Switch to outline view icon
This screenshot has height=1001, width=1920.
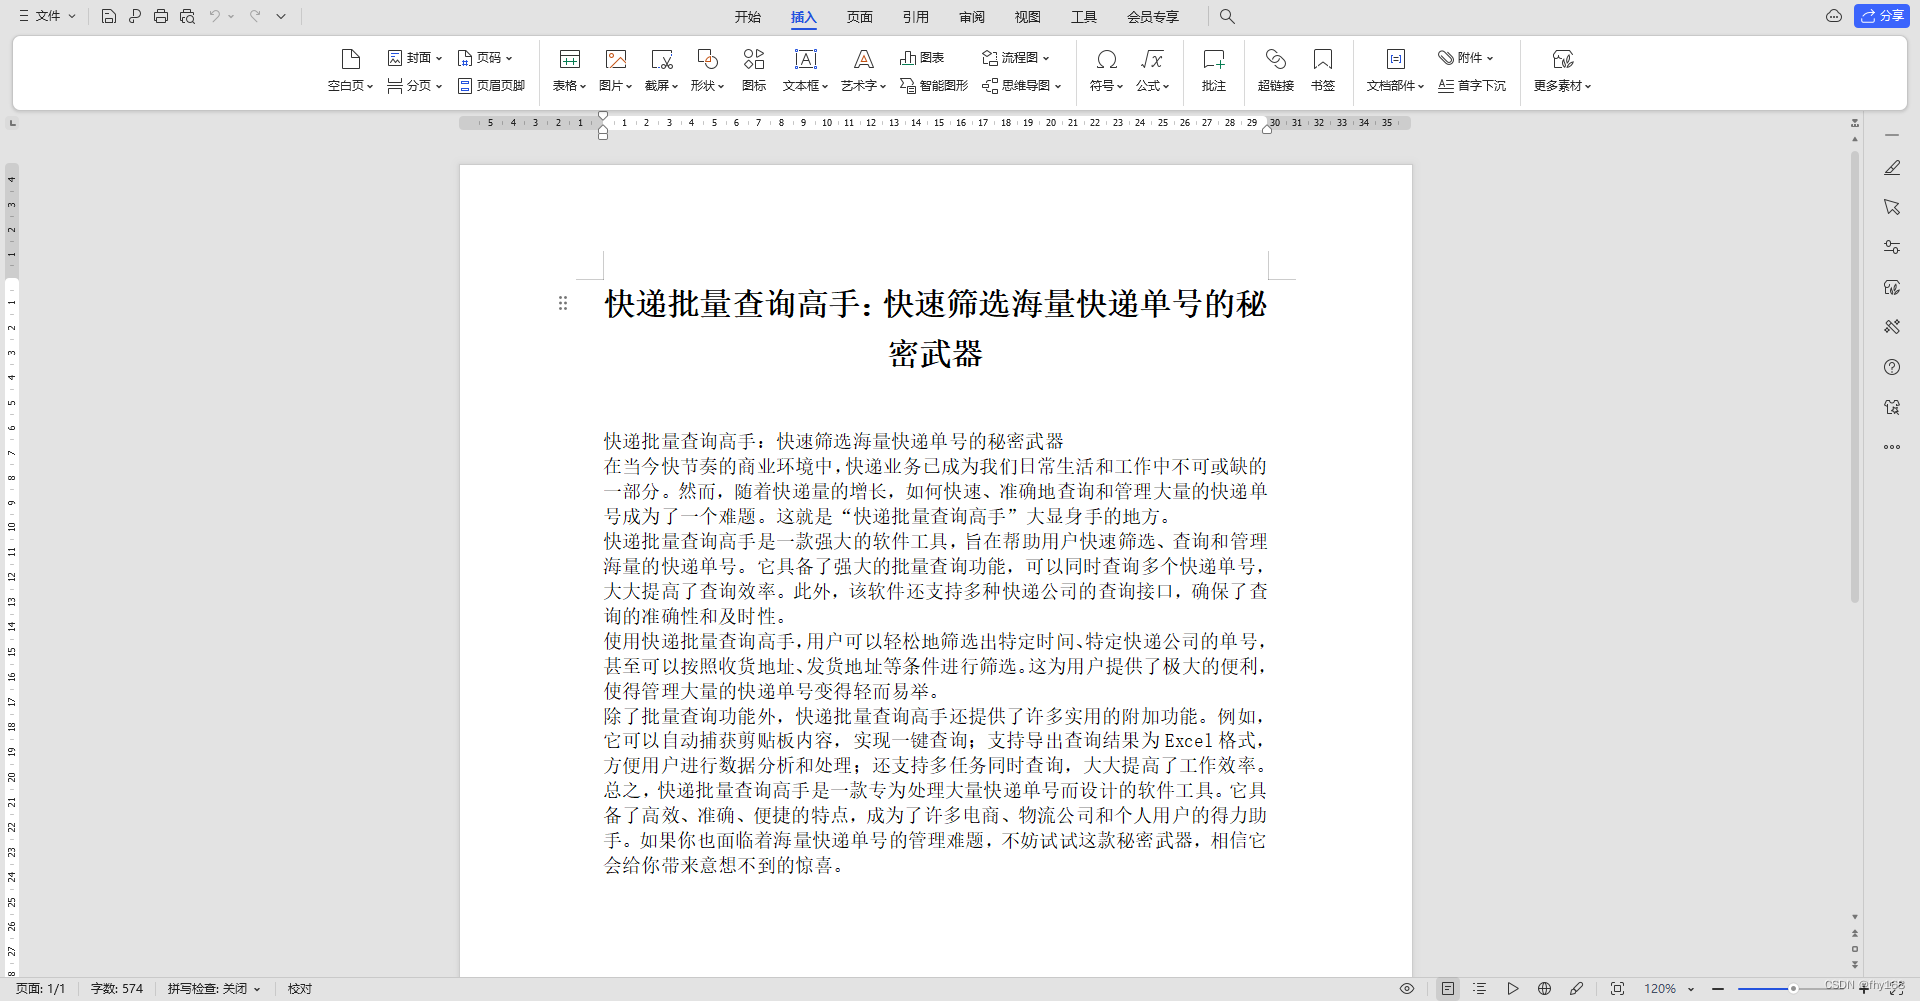[1480, 989]
